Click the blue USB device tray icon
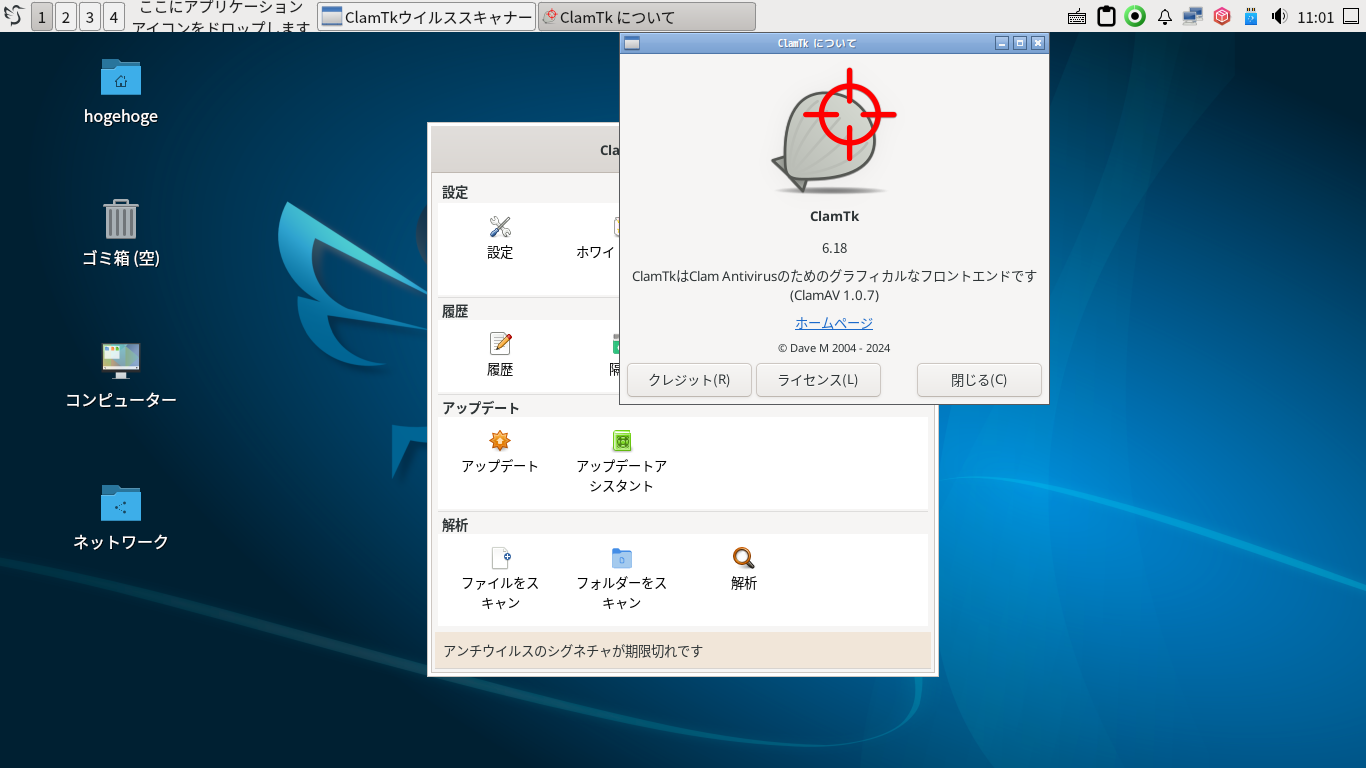The height and width of the screenshot is (768, 1366). [1250, 16]
